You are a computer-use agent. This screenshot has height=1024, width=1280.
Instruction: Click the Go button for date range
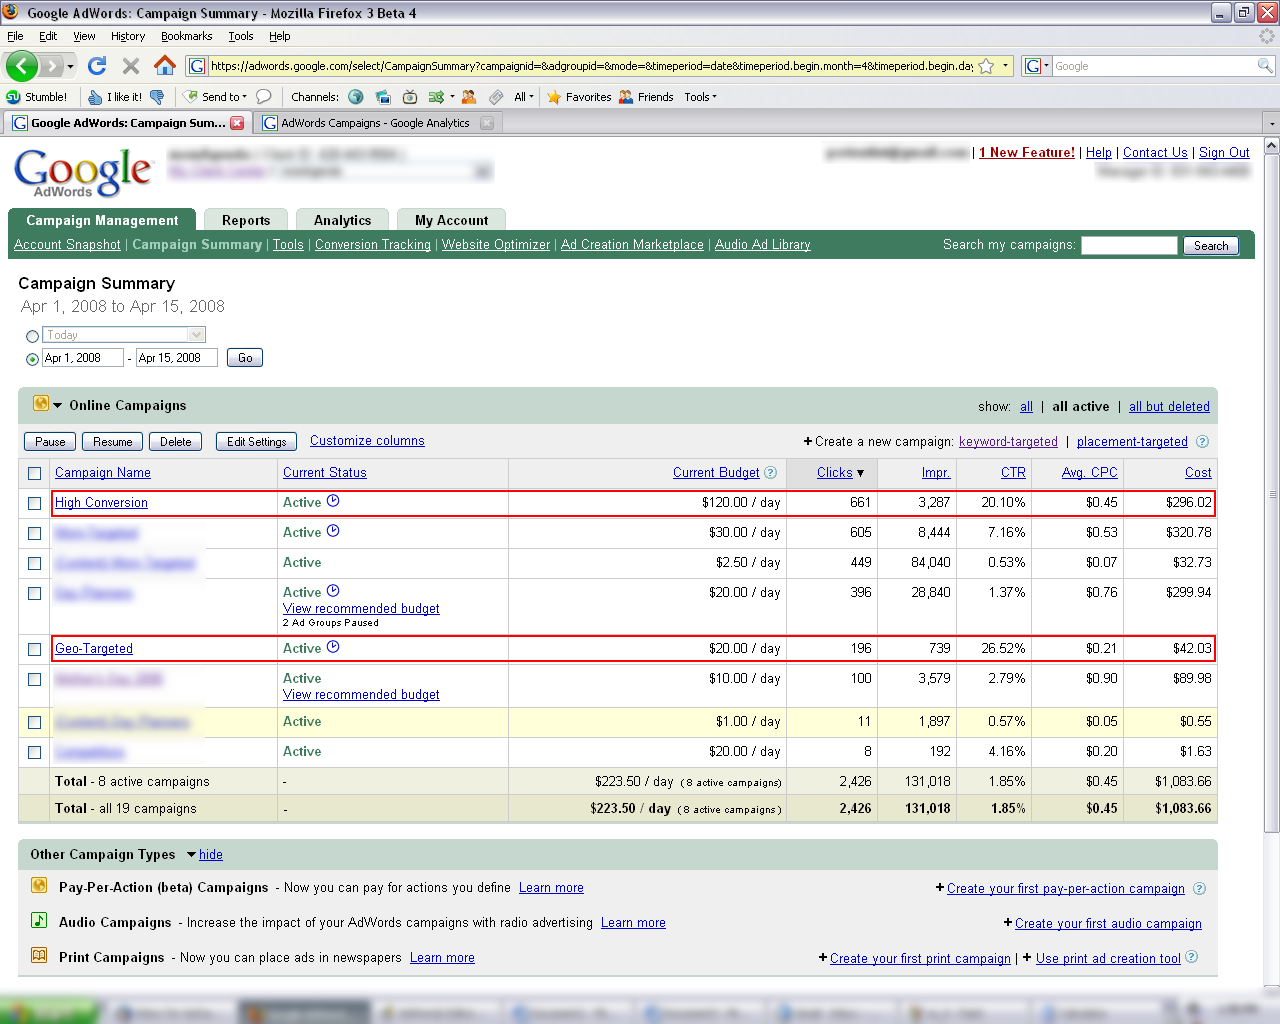(x=245, y=357)
